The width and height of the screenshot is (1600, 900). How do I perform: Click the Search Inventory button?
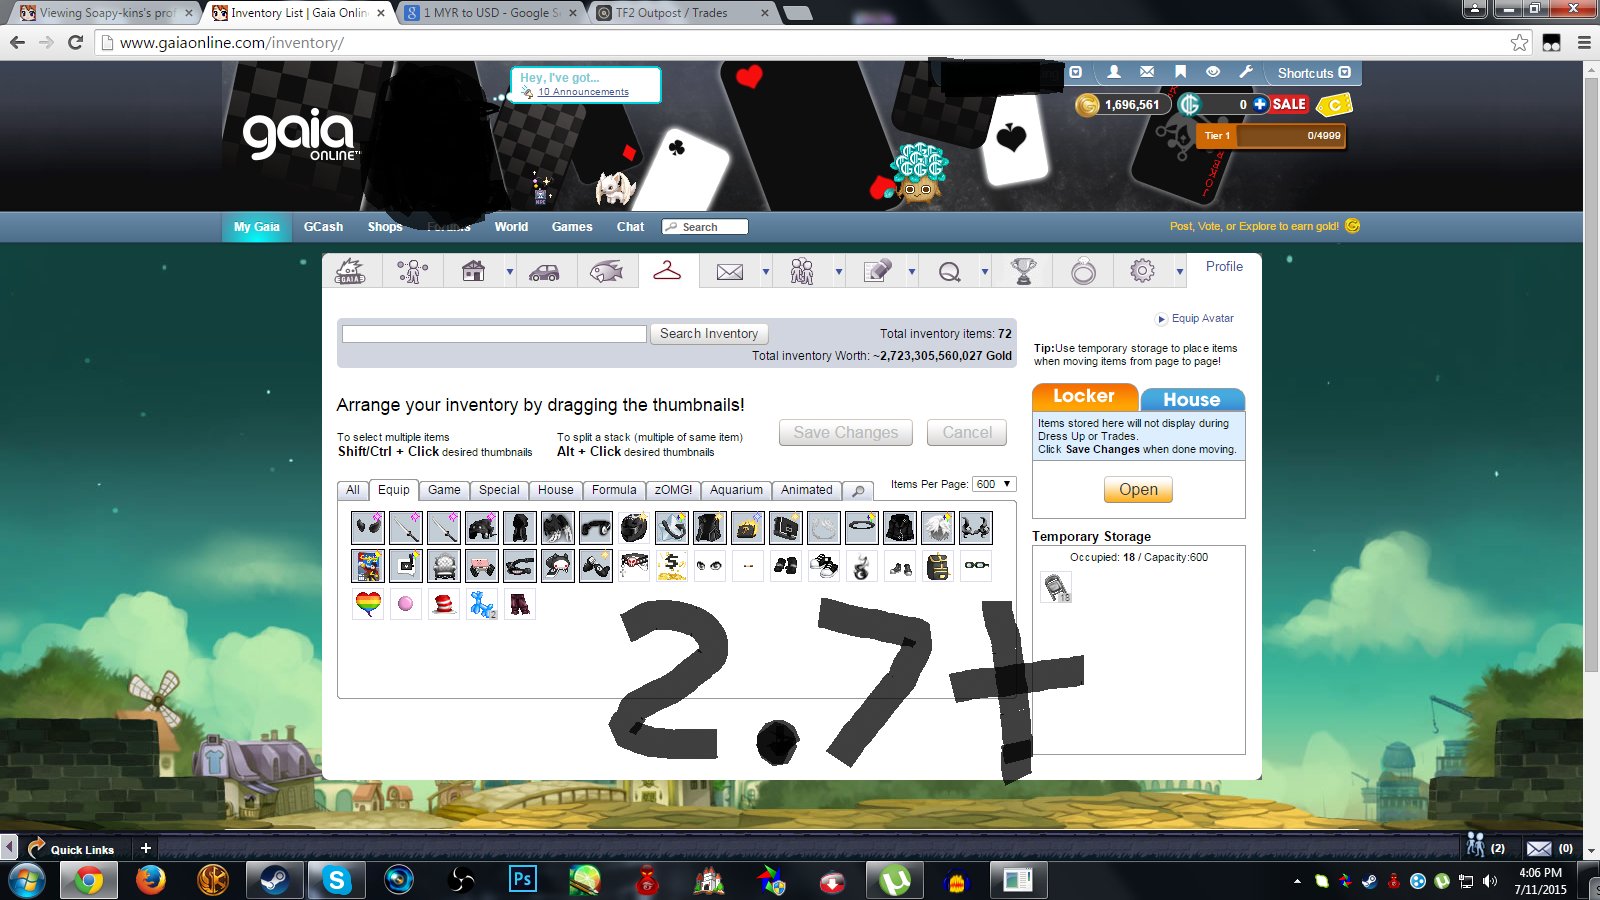click(709, 334)
